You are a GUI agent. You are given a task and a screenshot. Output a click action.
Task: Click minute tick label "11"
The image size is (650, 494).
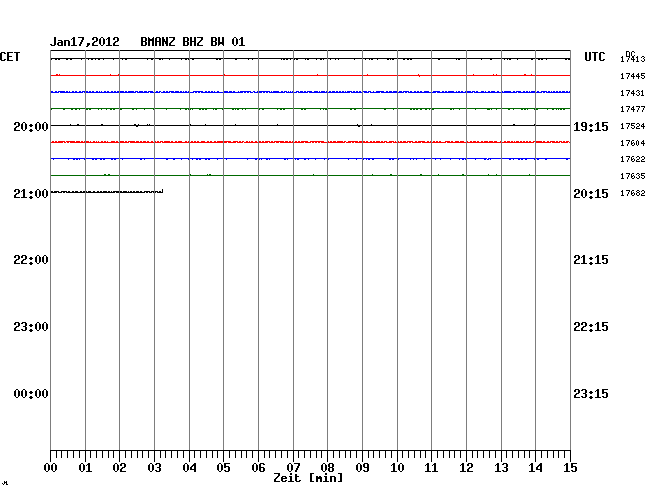click(x=431, y=468)
